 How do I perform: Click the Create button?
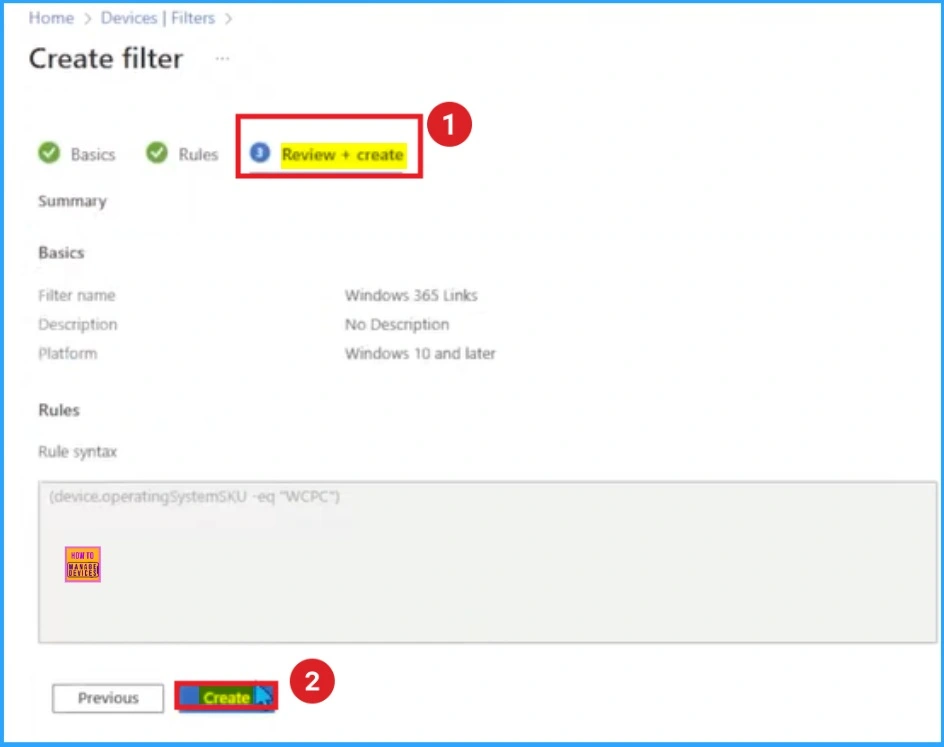pyautogui.click(x=226, y=697)
